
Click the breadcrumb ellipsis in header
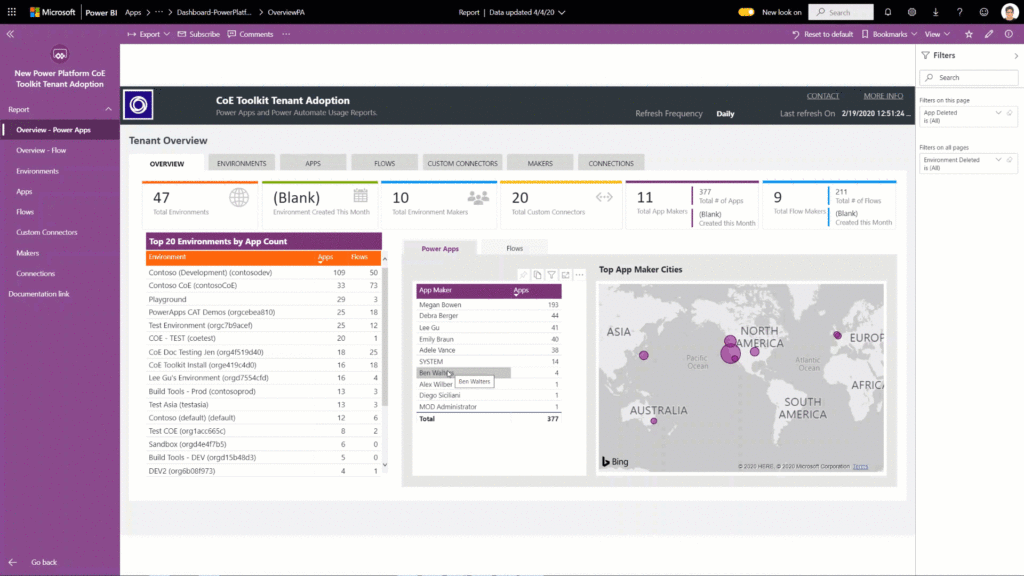[x=159, y=12]
